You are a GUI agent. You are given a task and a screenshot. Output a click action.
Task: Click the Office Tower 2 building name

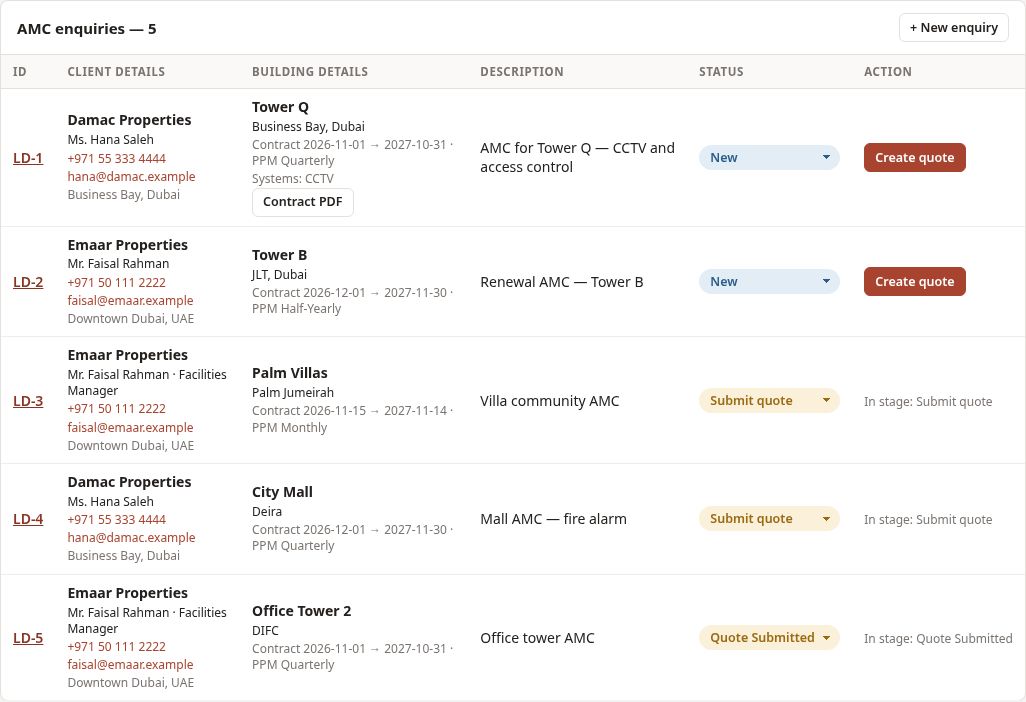(302, 611)
